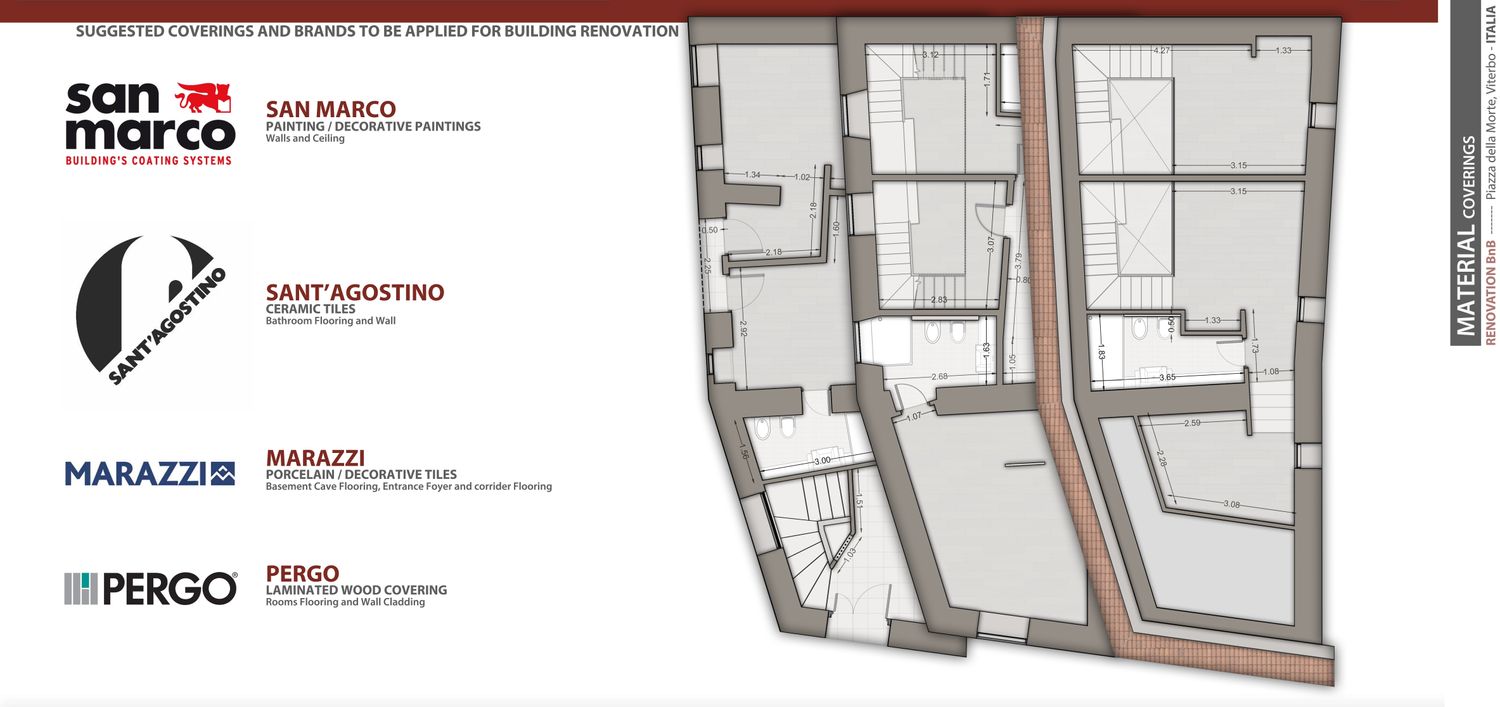The image size is (1500, 707).
Task: Click the vertical "RENOVATION BnB" label
Action: (x=1490, y=293)
